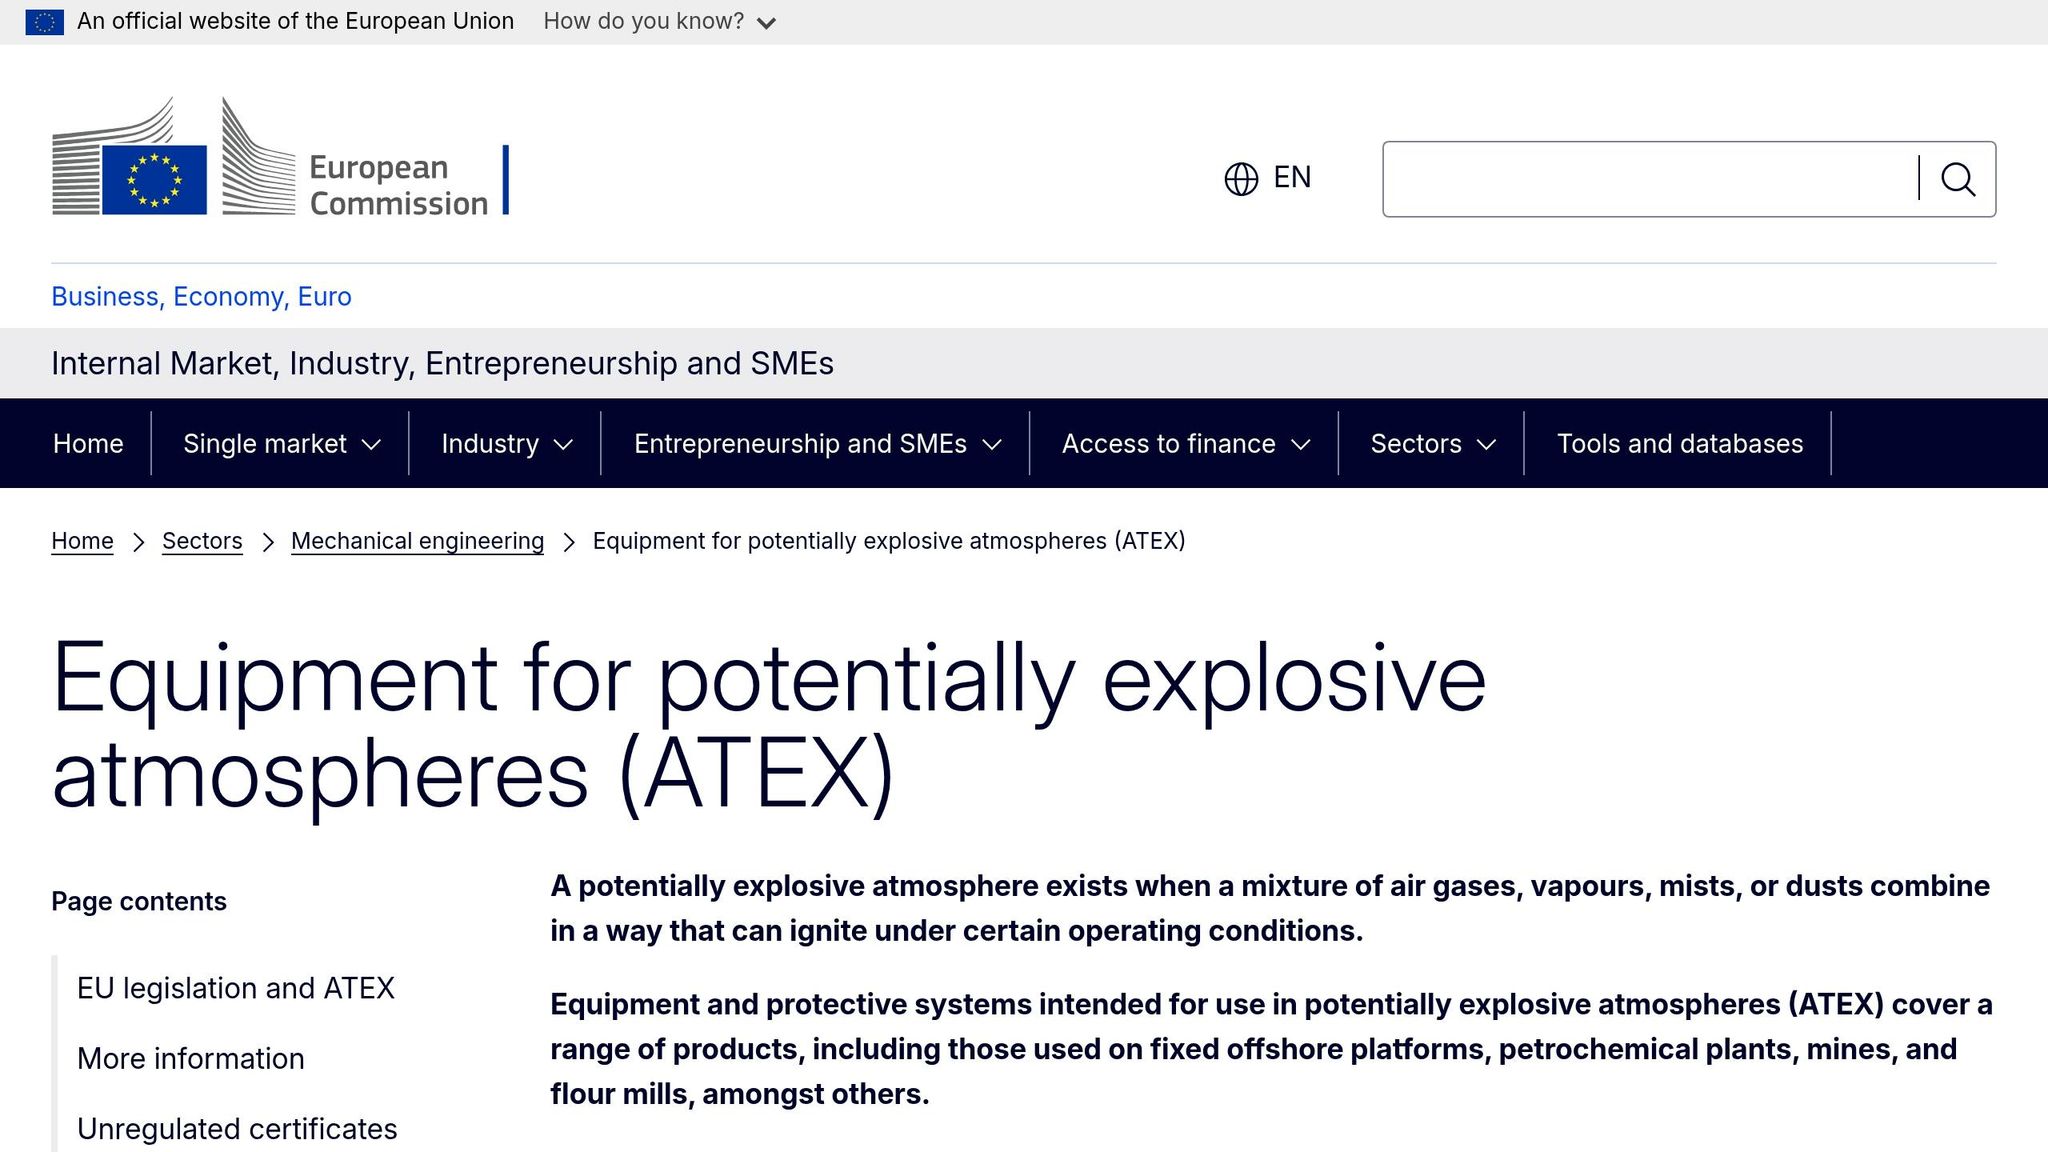Expand the Entrepreneurship and SMEs chevron
The image size is (2048, 1152).
(992, 445)
